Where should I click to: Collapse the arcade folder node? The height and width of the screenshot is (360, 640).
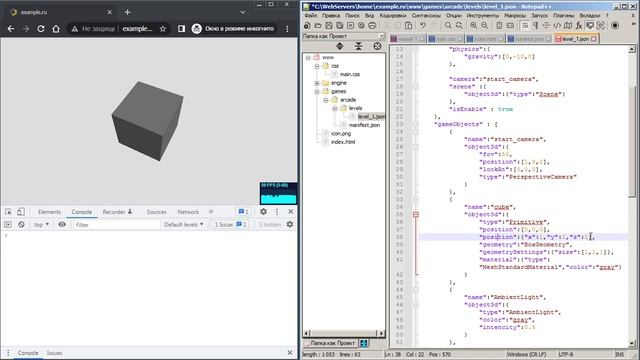(326, 100)
